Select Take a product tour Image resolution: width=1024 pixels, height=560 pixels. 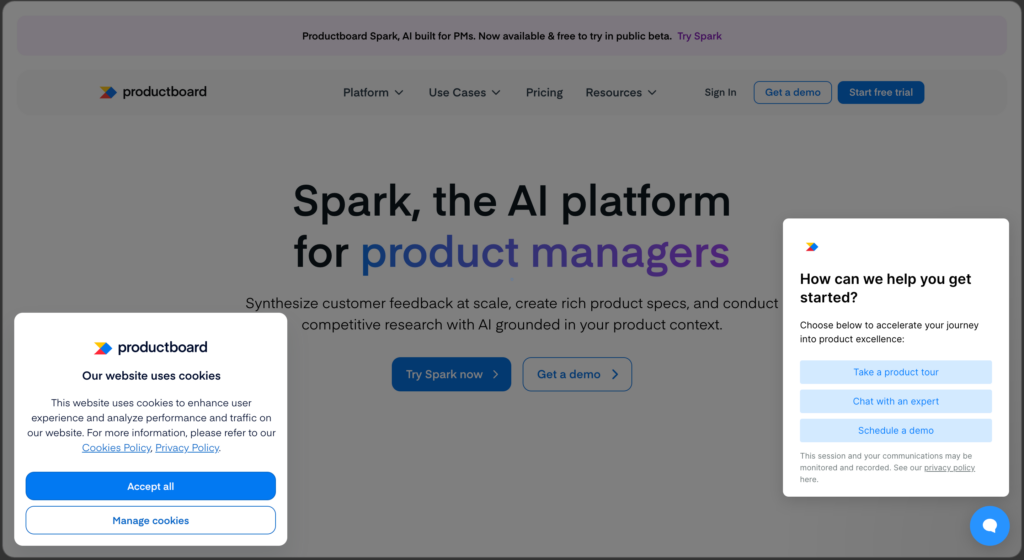click(895, 372)
